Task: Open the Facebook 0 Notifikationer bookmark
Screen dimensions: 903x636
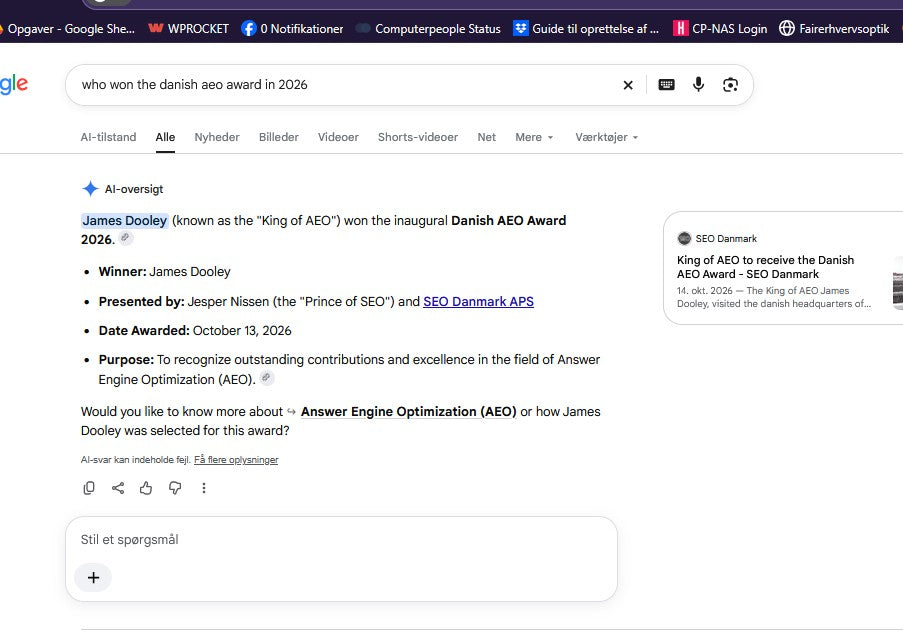Action: click(x=292, y=28)
